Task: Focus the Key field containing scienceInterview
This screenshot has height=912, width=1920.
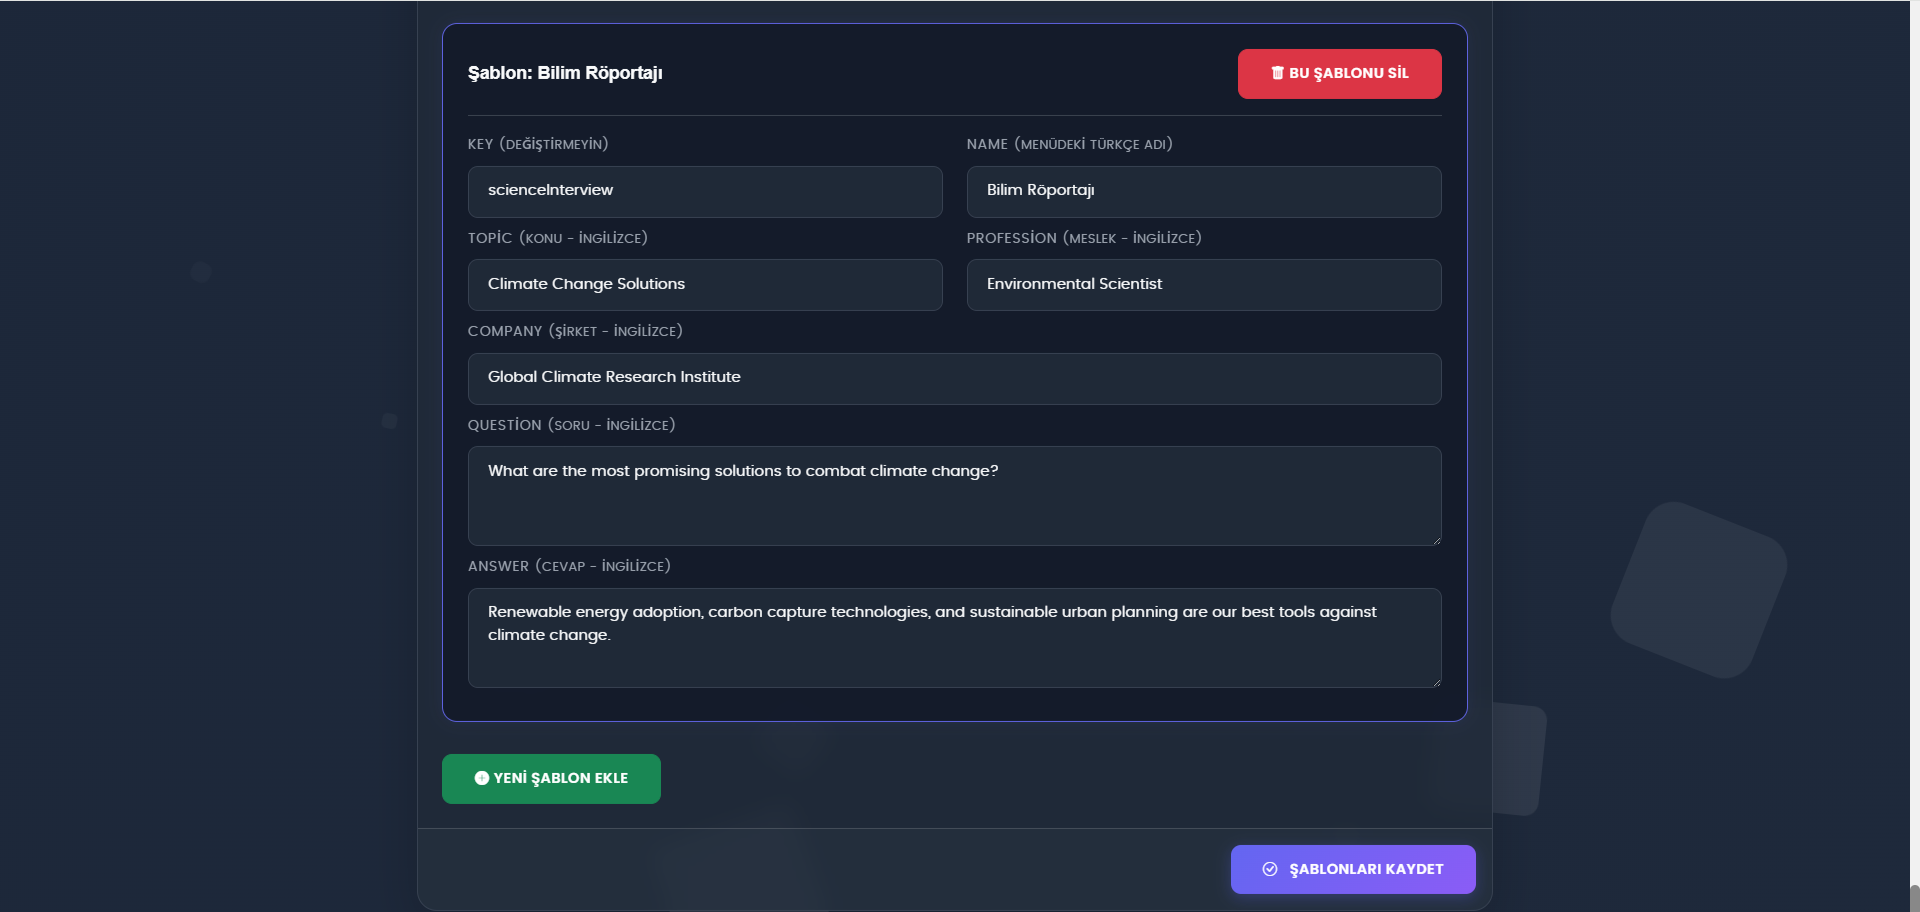Action: [705, 191]
